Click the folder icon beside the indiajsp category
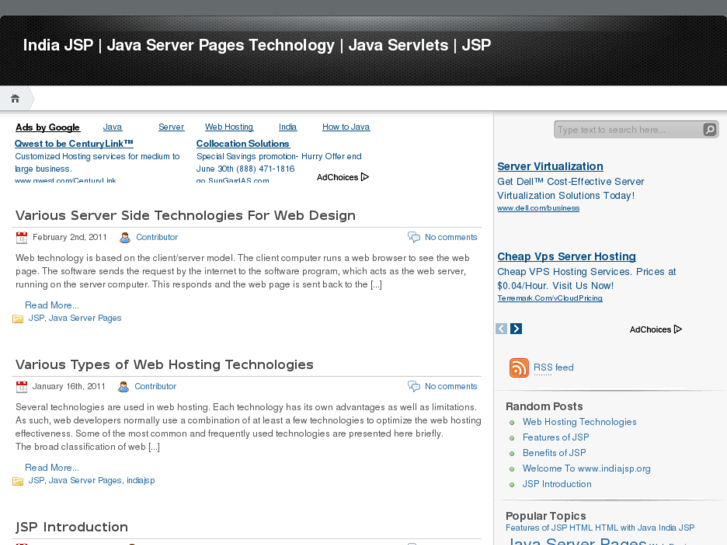 click(18, 481)
